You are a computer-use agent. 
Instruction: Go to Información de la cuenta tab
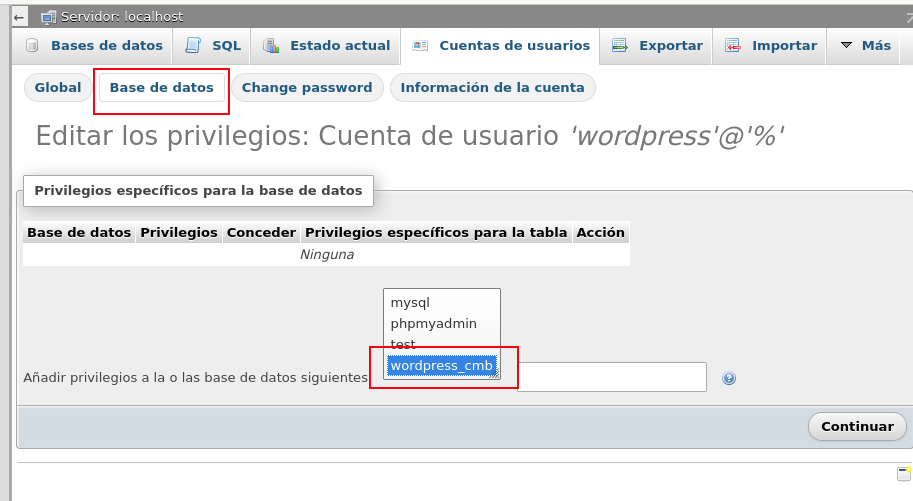(492, 88)
